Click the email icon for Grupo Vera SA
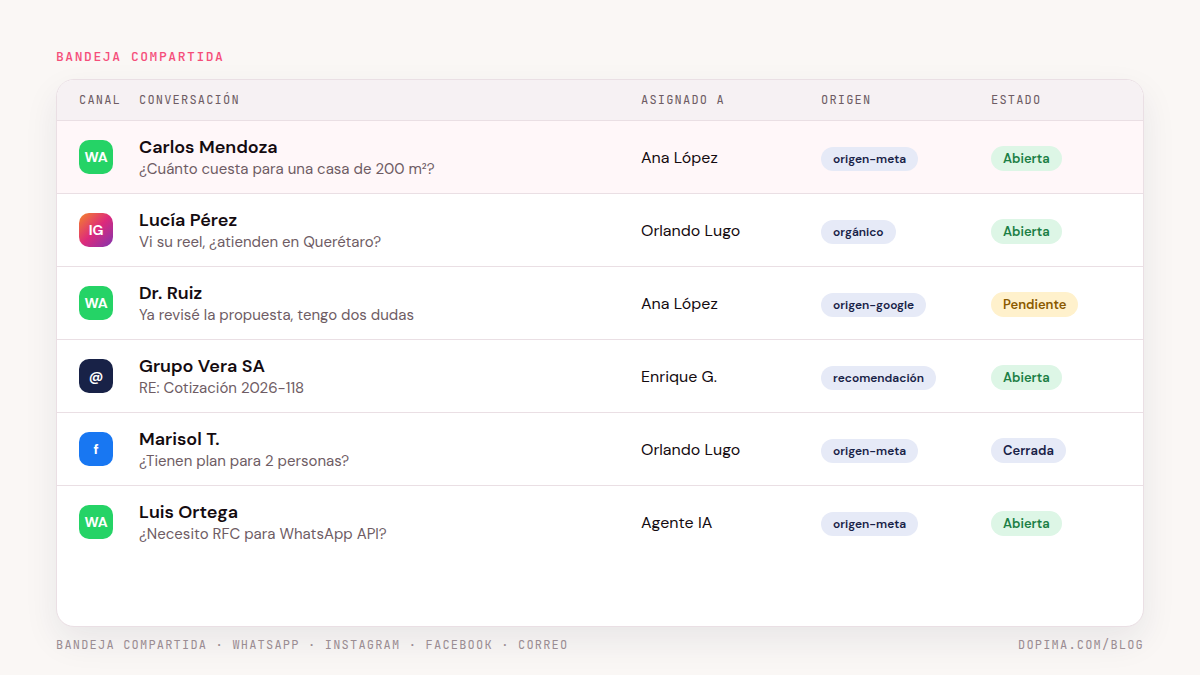This screenshot has width=1200, height=675. [x=96, y=376]
